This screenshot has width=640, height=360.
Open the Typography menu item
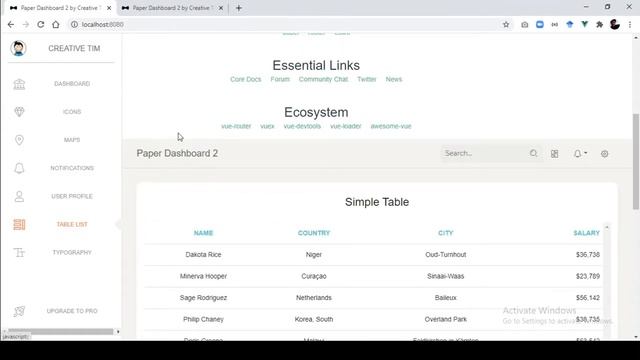[x=72, y=253]
